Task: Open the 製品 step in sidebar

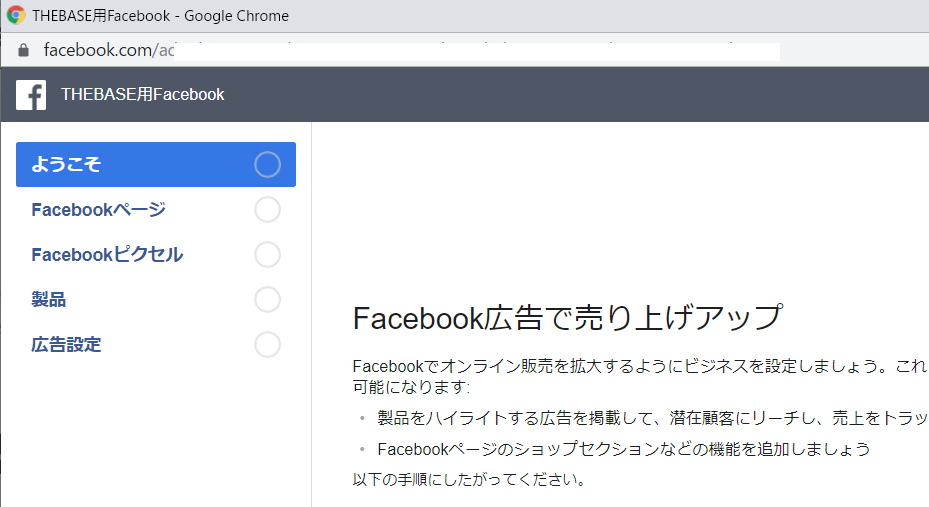Action: 156,300
